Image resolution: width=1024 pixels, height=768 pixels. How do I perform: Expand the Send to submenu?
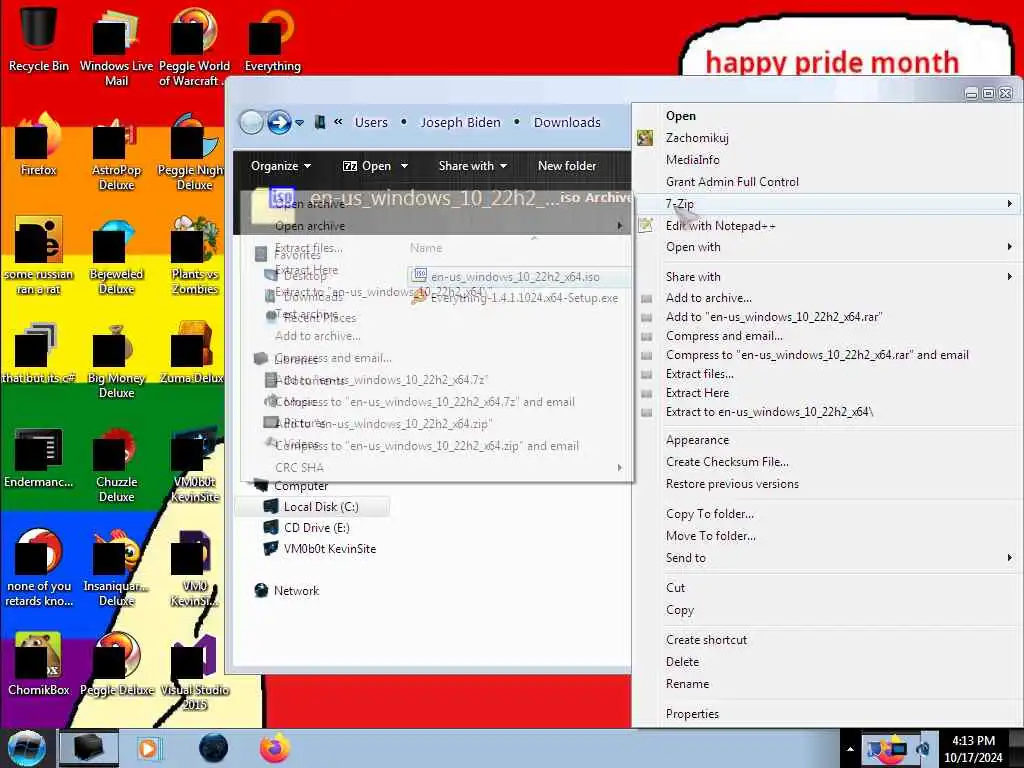coord(827,558)
